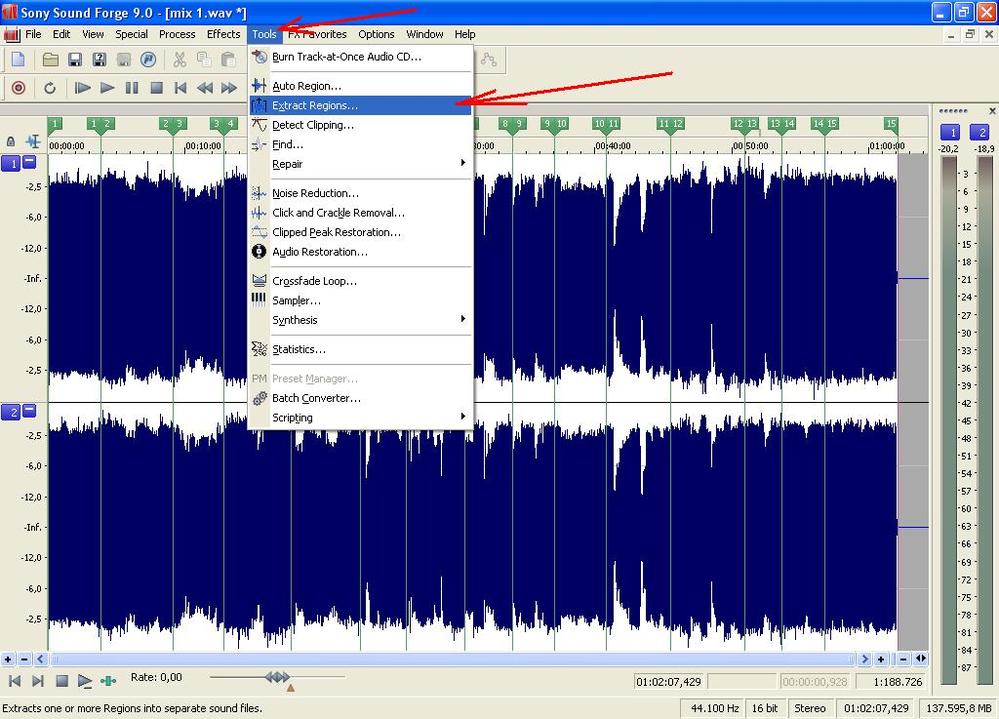Image resolution: width=999 pixels, height=719 pixels.
Task: Click the Play Normal button in bottom playbar
Action: pos(85,681)
